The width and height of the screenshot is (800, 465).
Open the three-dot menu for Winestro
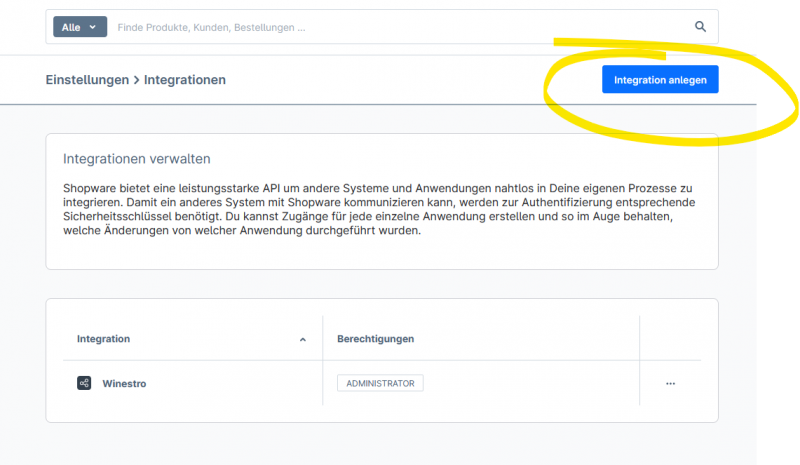point(670,383)
